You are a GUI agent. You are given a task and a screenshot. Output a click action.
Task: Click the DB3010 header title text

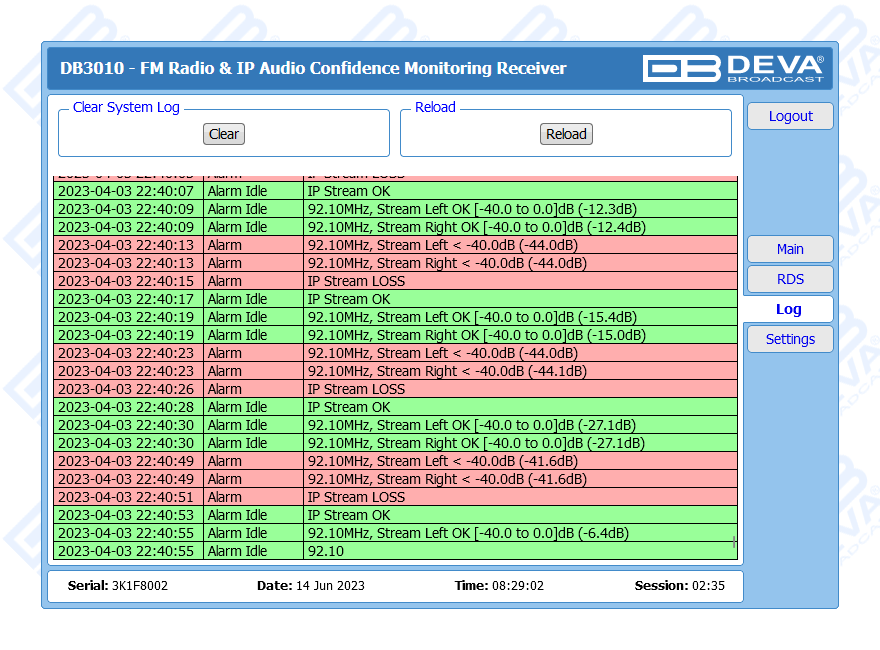point(313,68)
